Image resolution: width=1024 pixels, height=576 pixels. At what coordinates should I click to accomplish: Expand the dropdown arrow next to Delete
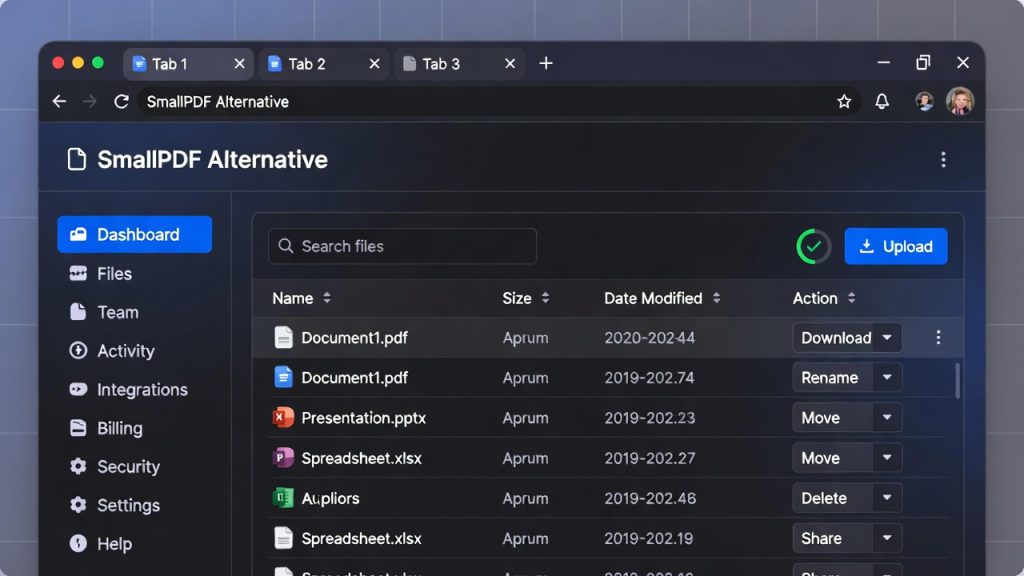(887, 498)
